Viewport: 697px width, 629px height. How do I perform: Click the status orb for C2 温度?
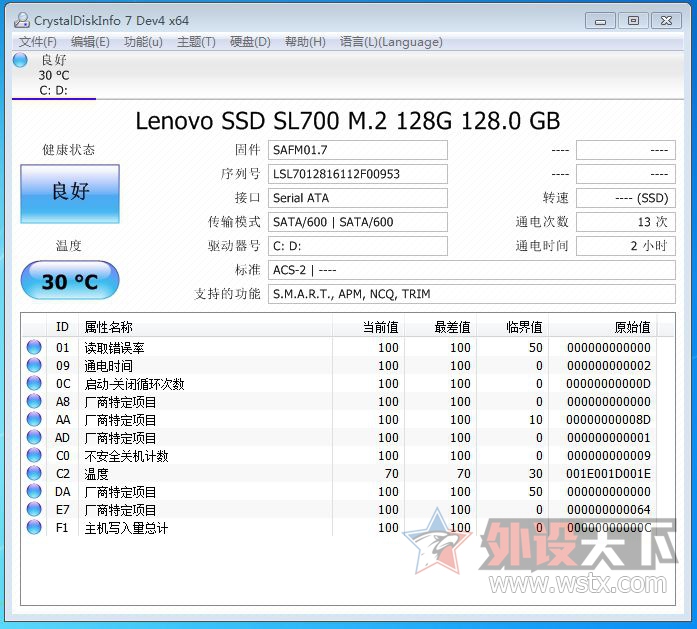(34, 473)
